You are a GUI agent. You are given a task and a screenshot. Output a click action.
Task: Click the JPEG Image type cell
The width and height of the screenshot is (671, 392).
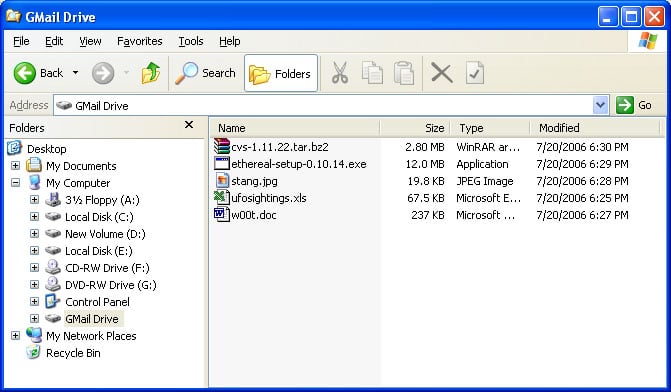click(x=485, y=181)
